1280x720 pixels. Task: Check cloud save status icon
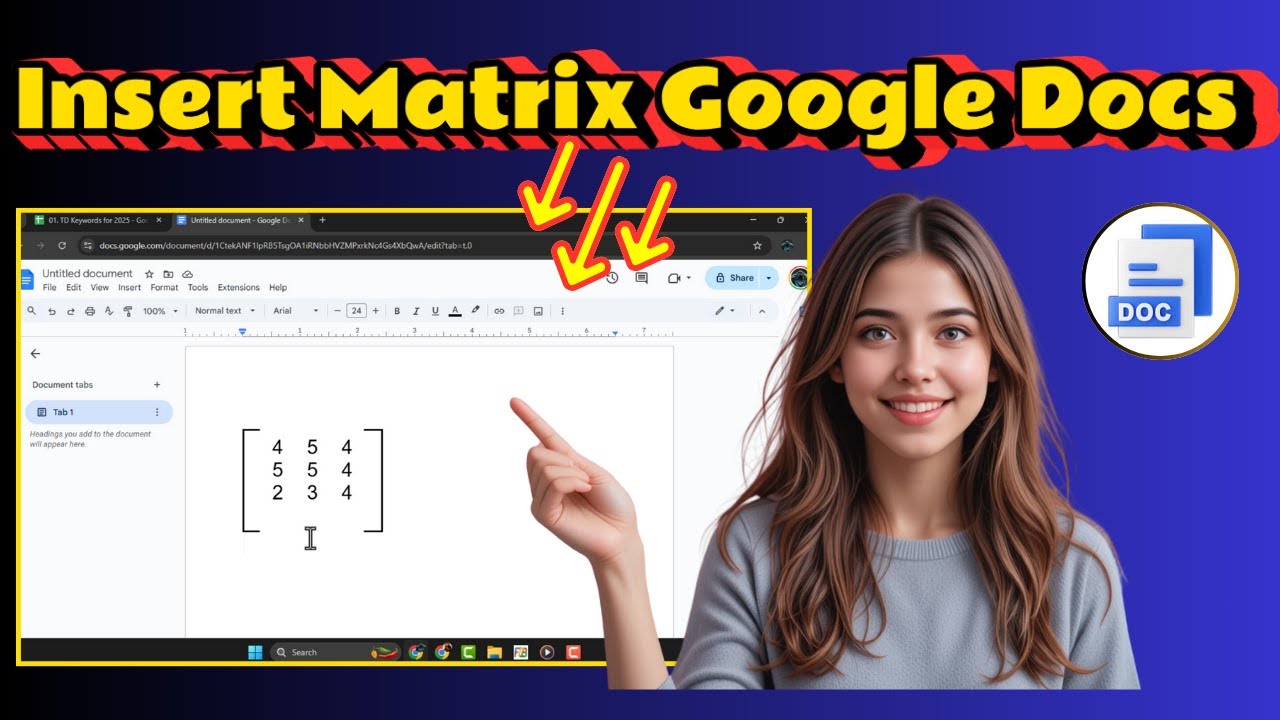click(187, 274)
